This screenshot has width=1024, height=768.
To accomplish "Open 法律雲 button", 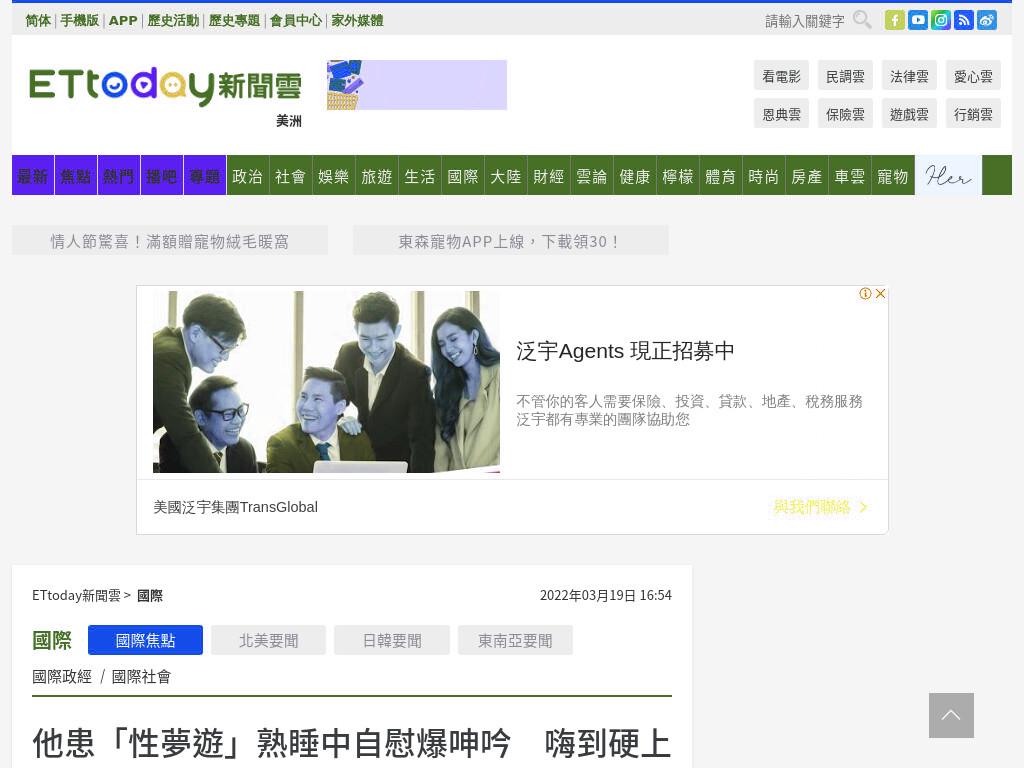I will tap(910, 76).
